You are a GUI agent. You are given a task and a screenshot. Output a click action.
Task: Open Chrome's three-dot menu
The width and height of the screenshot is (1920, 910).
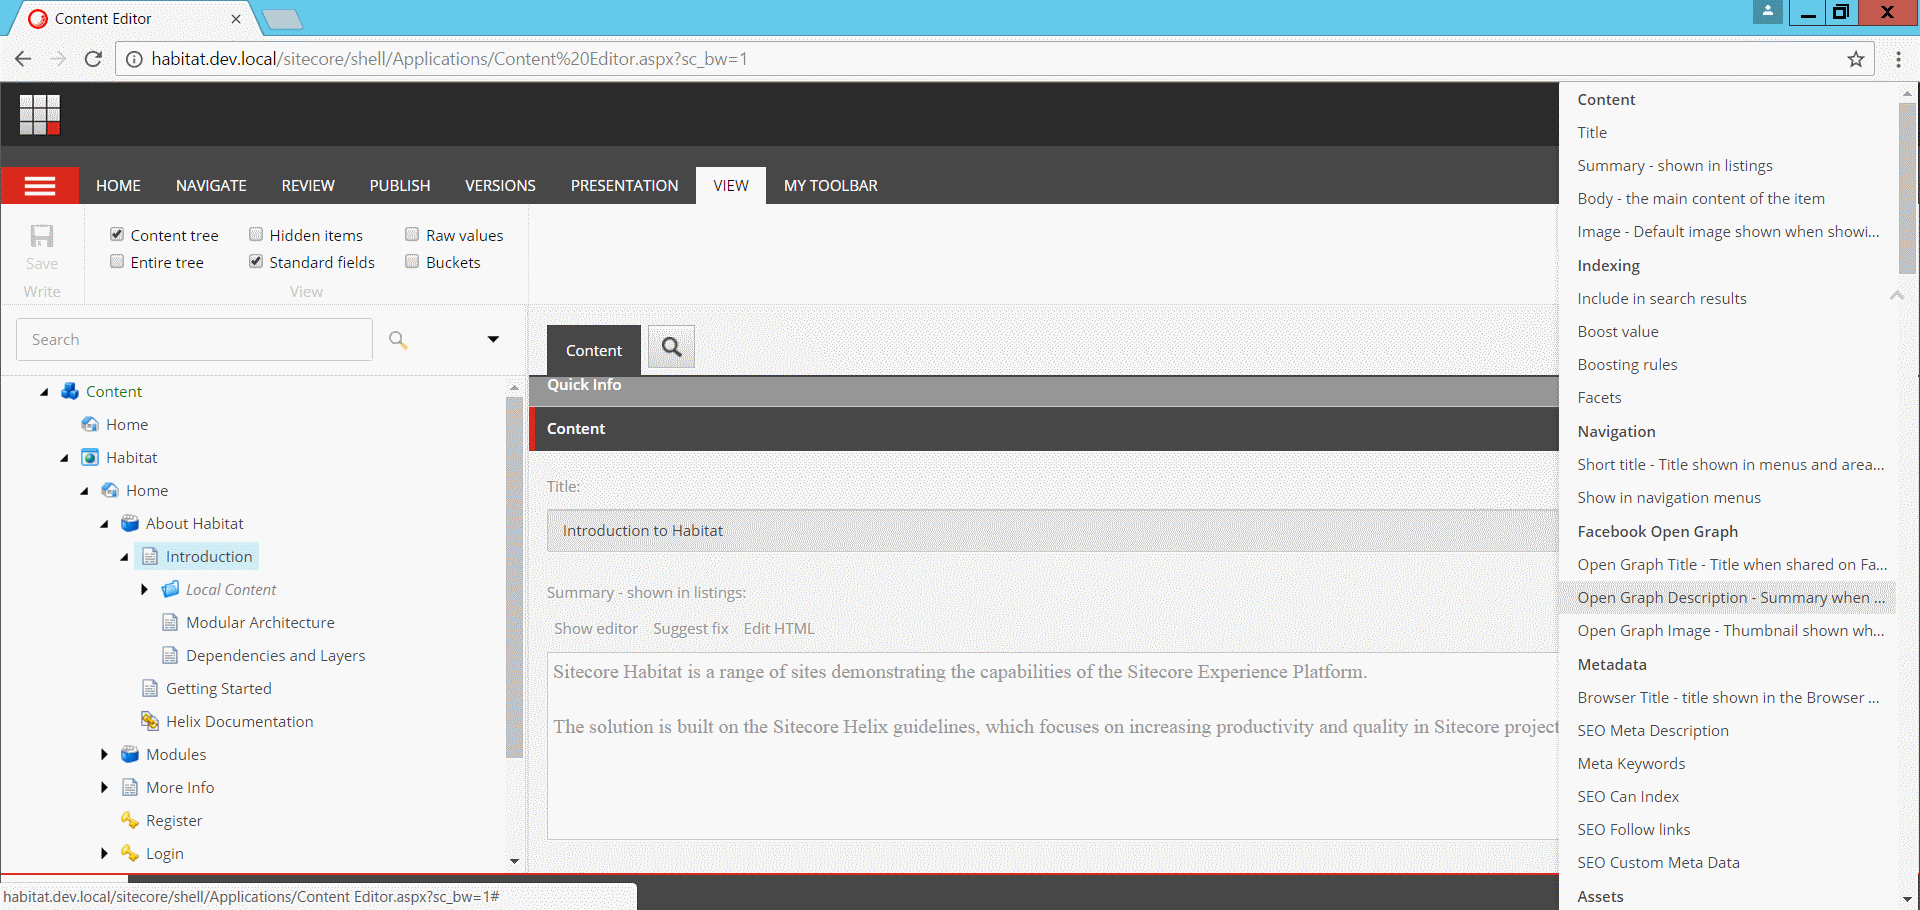point(1898,59)
